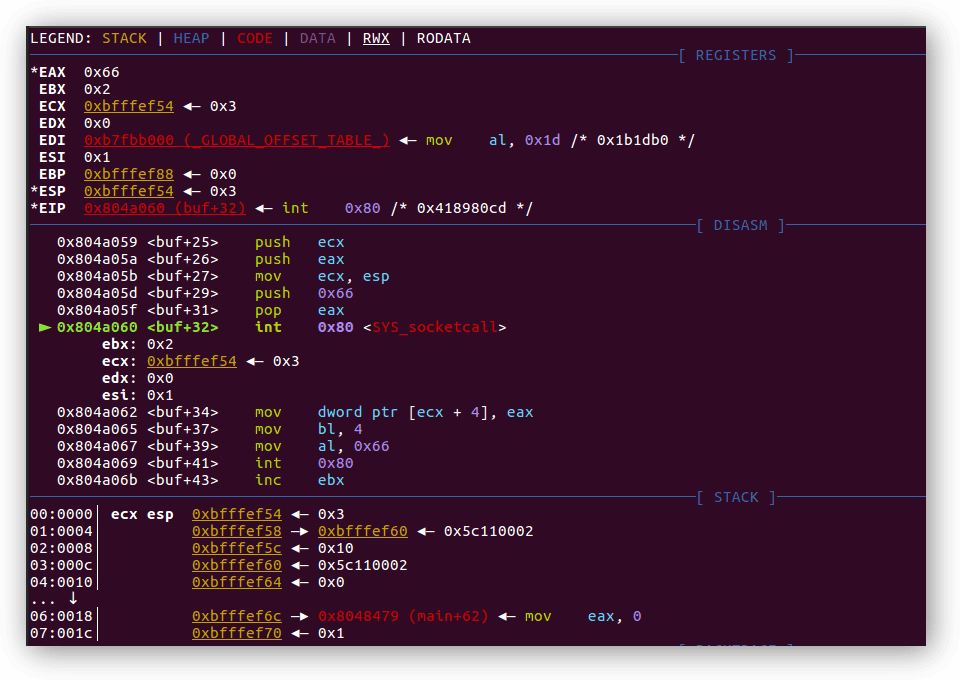Click stack address 0xbfffef58 at offset 01:0004

click(x=237, y=531)
